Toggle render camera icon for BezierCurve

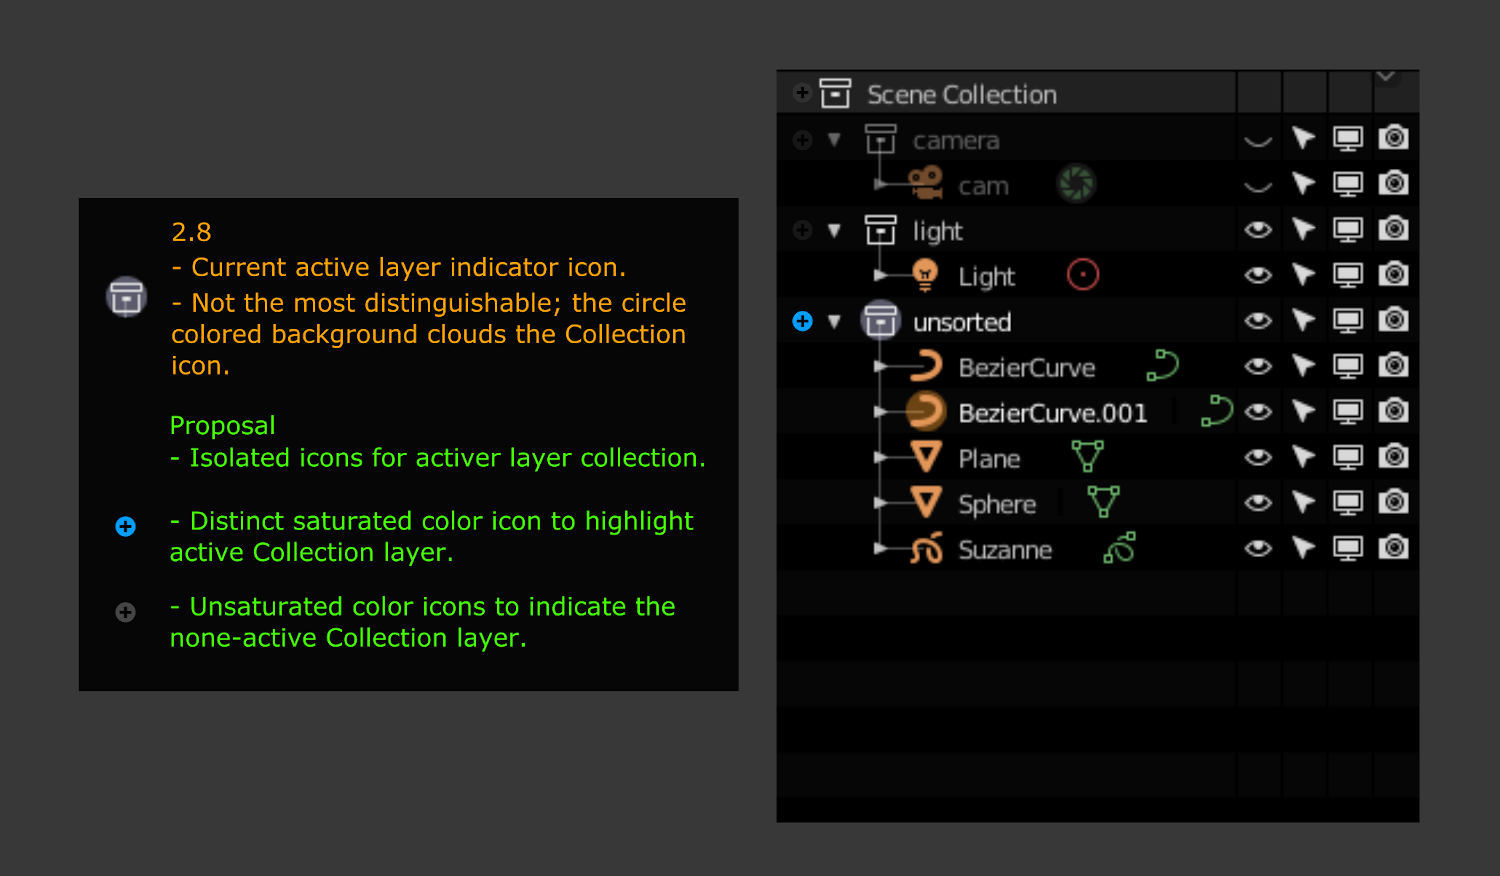(x=1393, y=365)
